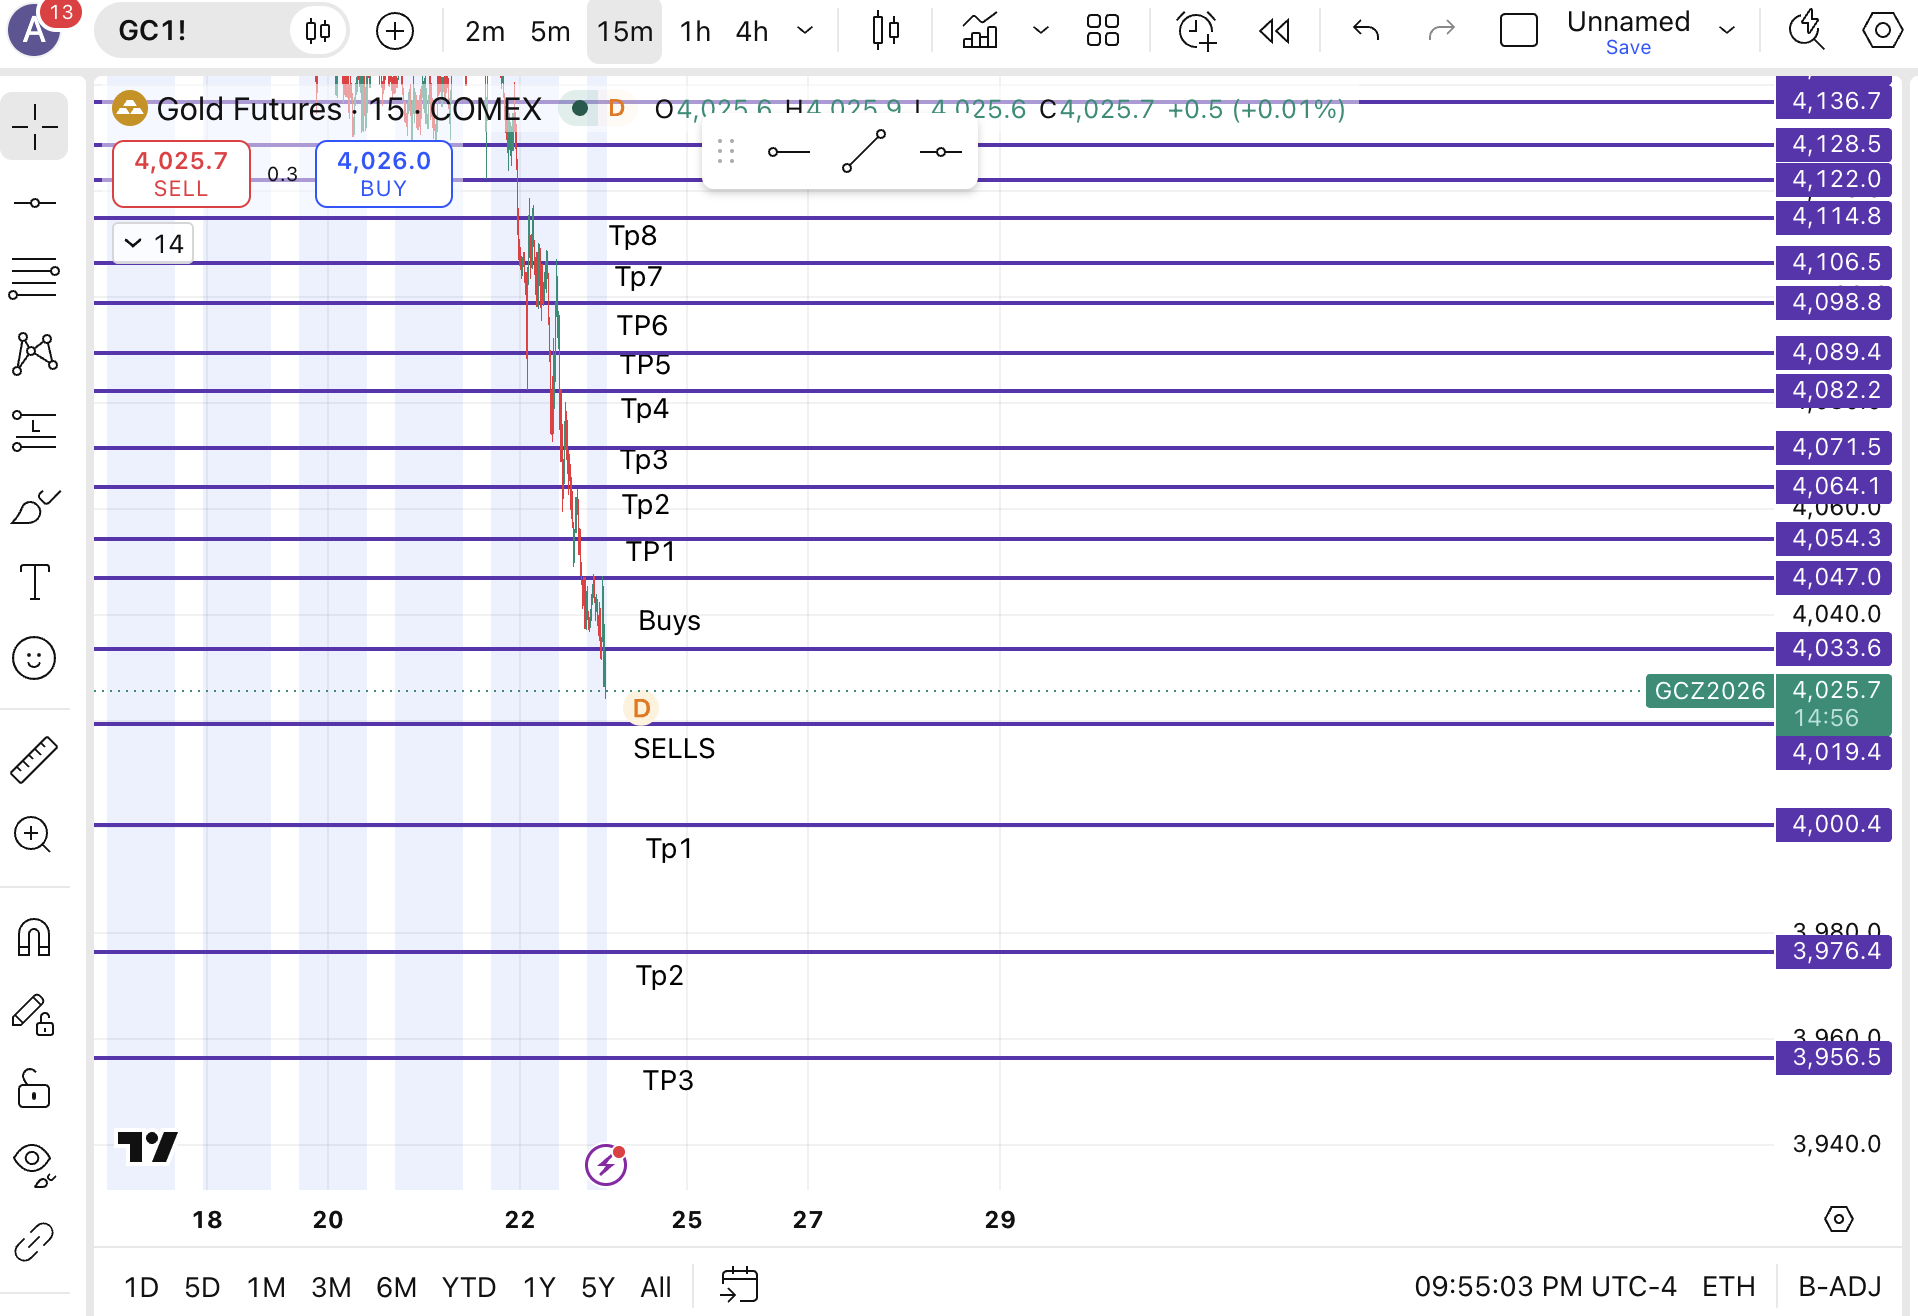This screenshot has height=1316, width=1918.
Task: Click the BUY 4,026.0 button
Action: coord(384,174)
